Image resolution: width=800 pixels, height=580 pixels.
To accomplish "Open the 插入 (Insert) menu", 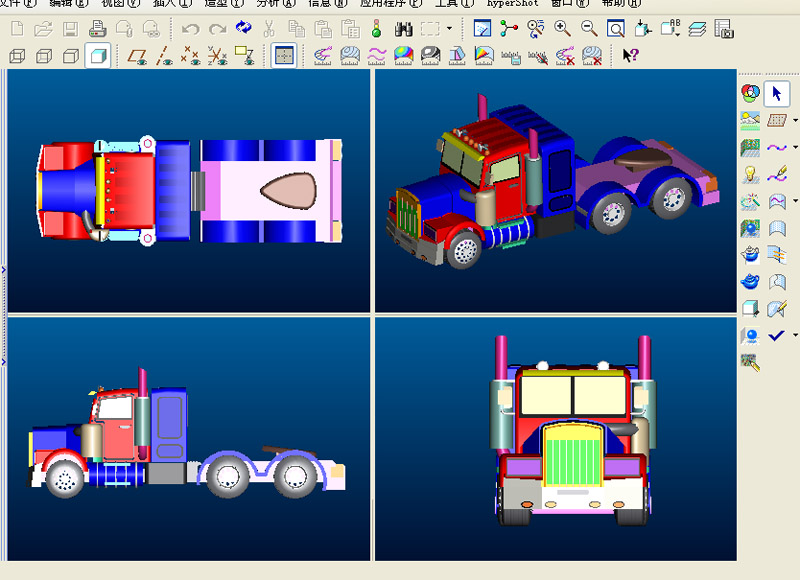I will pos(172,4).
